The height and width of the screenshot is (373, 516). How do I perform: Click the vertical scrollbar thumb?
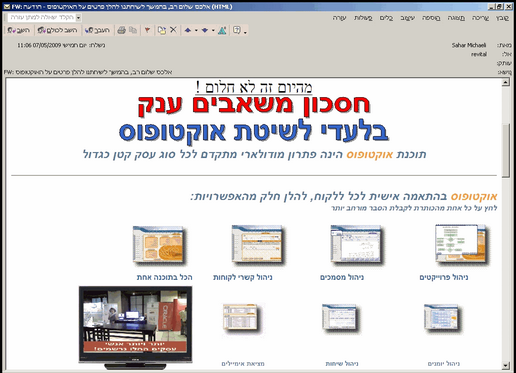(506, 151)
